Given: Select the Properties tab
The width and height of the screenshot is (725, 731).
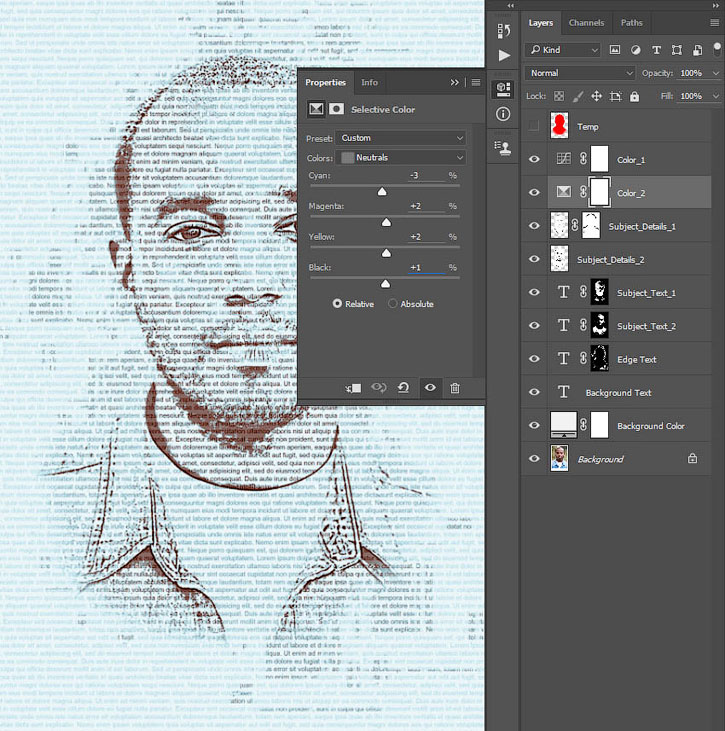Looking at the screenshot, I should [x=325, y=83].
